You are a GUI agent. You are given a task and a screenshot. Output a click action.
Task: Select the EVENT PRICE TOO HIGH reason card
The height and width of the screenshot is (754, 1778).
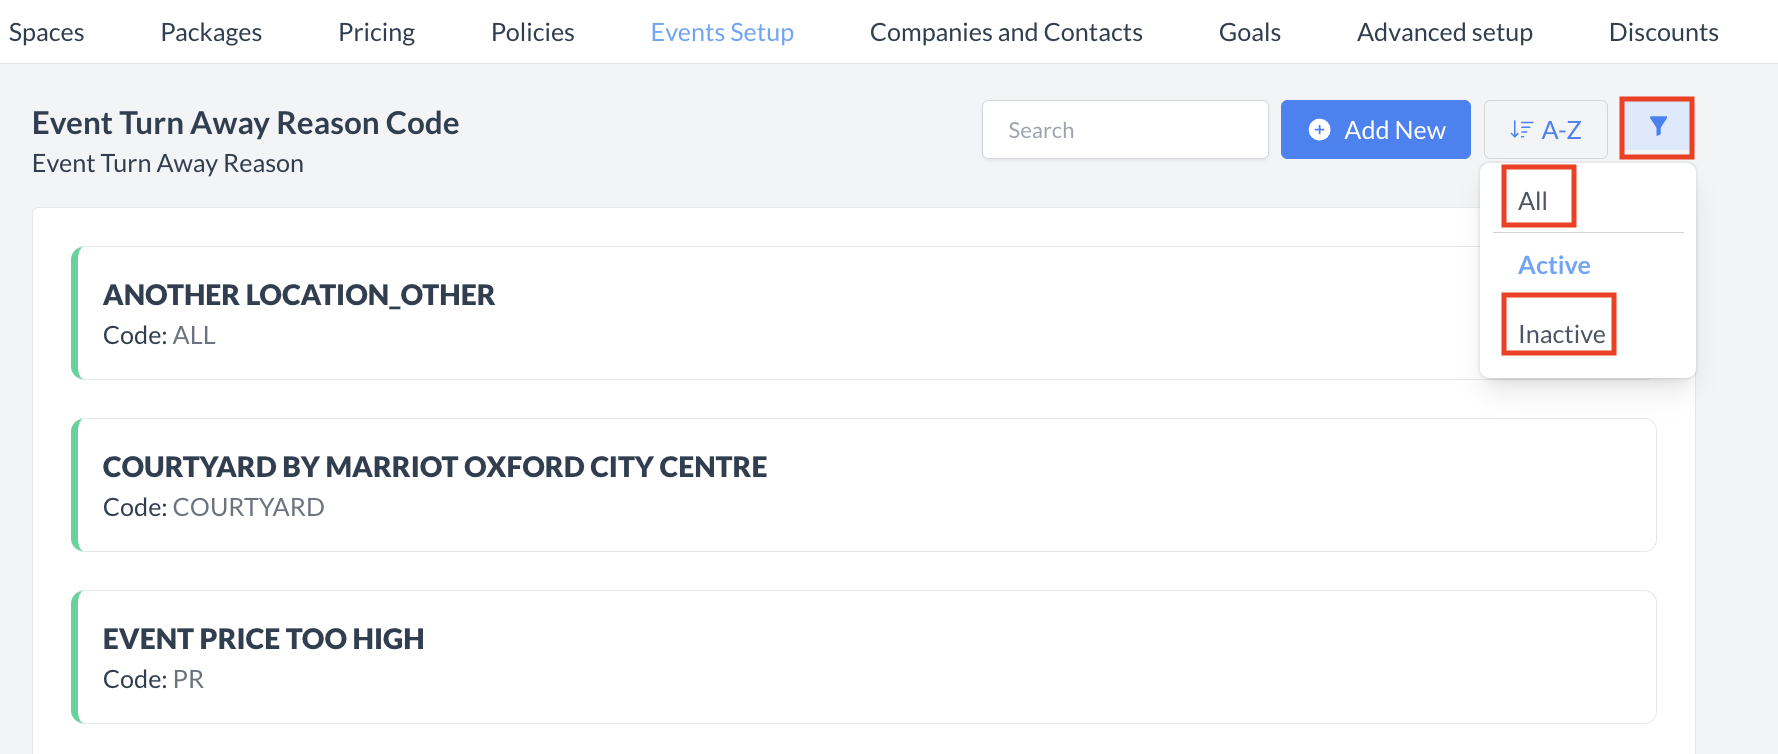(x=864, y=657)
